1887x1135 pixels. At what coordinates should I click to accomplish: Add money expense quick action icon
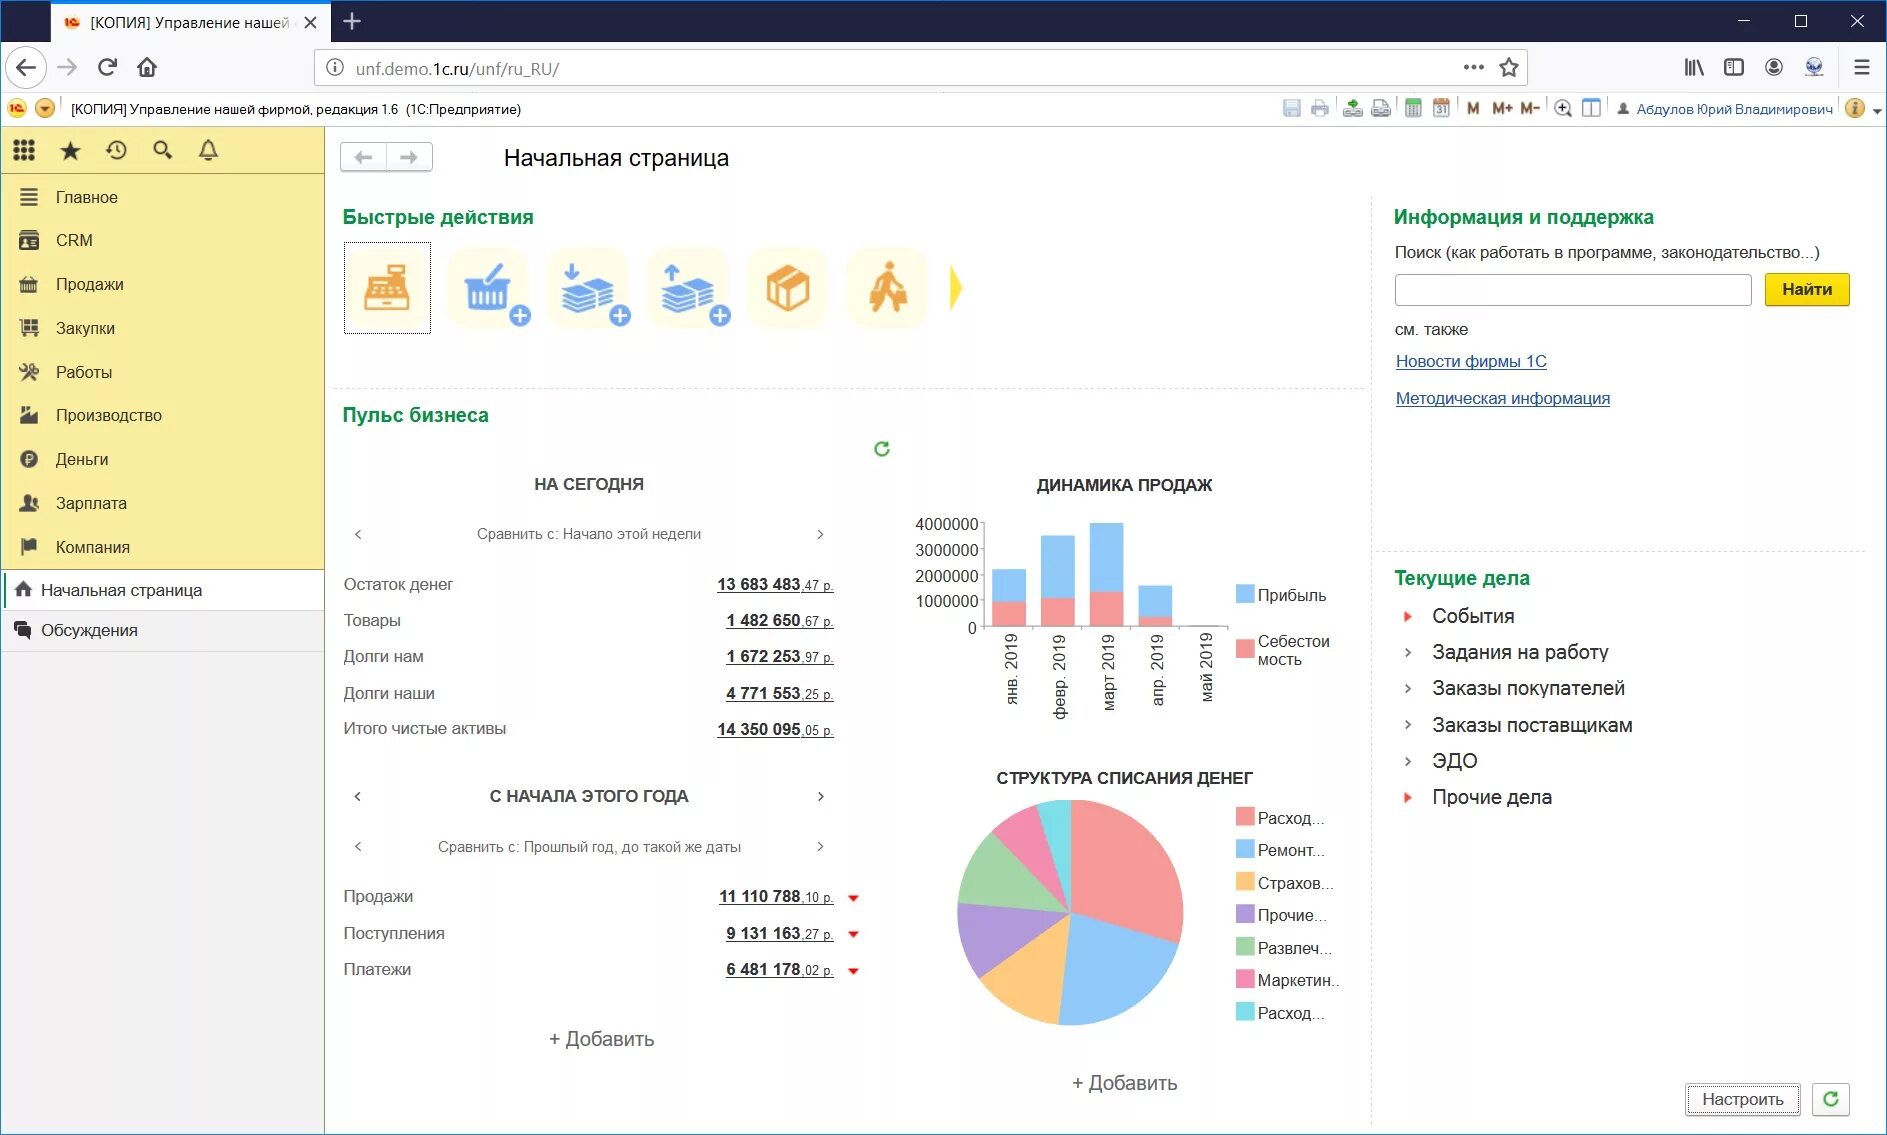click(688, 289)
